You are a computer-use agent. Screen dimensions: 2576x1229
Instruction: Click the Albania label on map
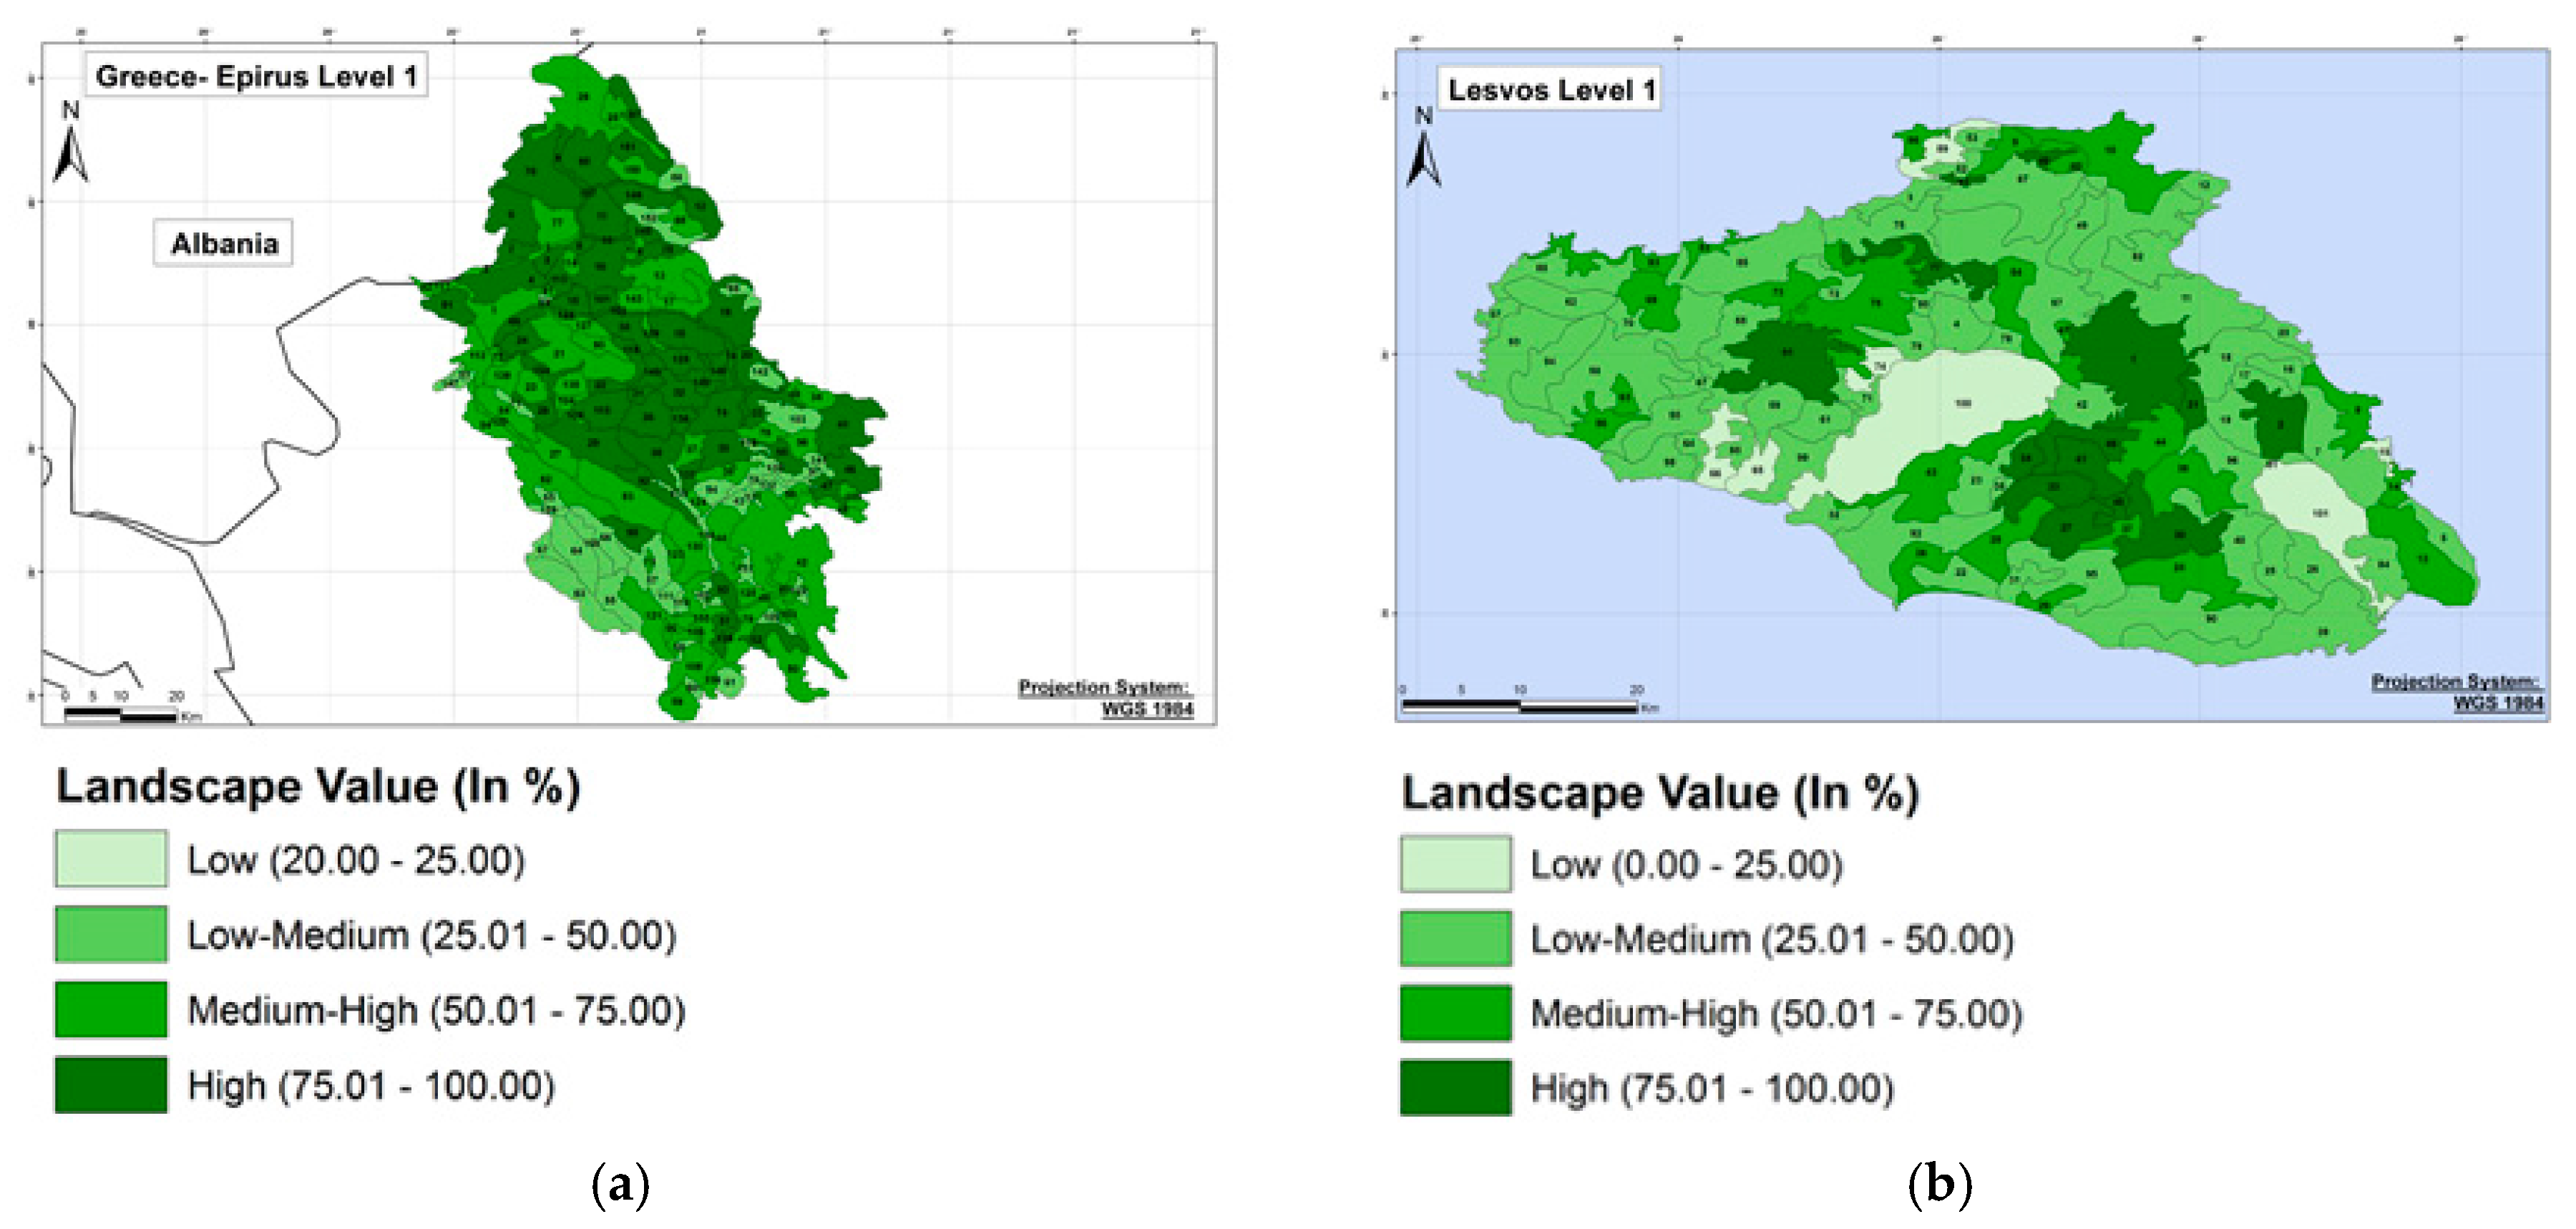click(x=224, y=243)
